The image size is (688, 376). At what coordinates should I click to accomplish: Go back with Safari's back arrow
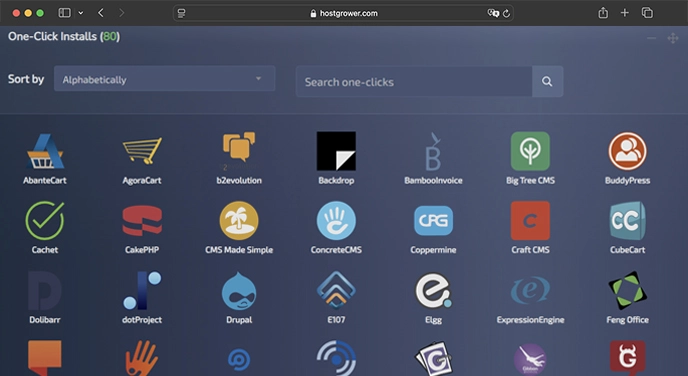pyautogui.click(x=101, y=13)
